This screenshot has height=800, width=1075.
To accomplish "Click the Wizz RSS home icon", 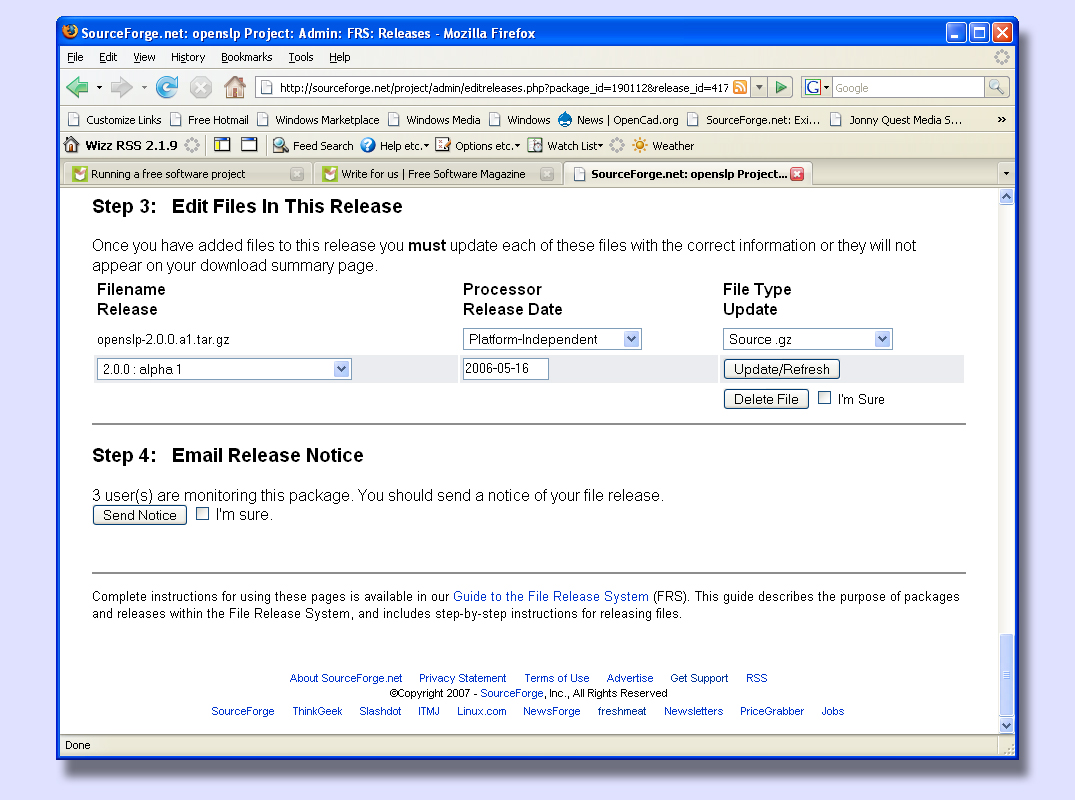I will [71, 145].
